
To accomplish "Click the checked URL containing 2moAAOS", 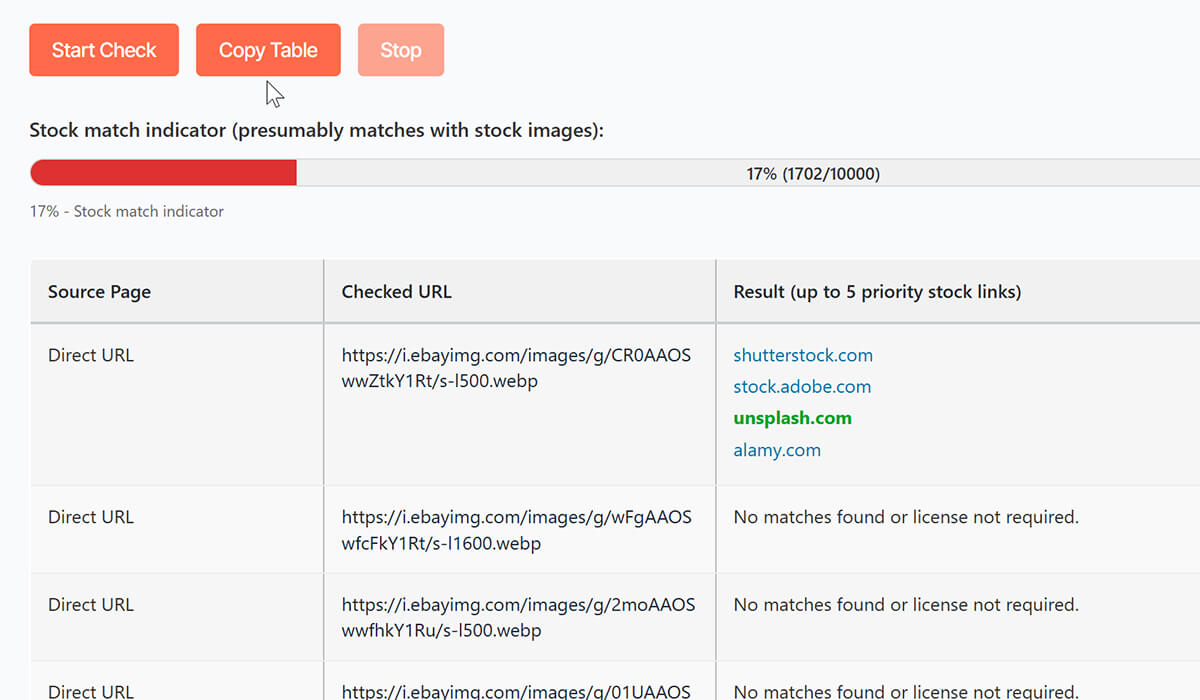I will coord(518,617).
